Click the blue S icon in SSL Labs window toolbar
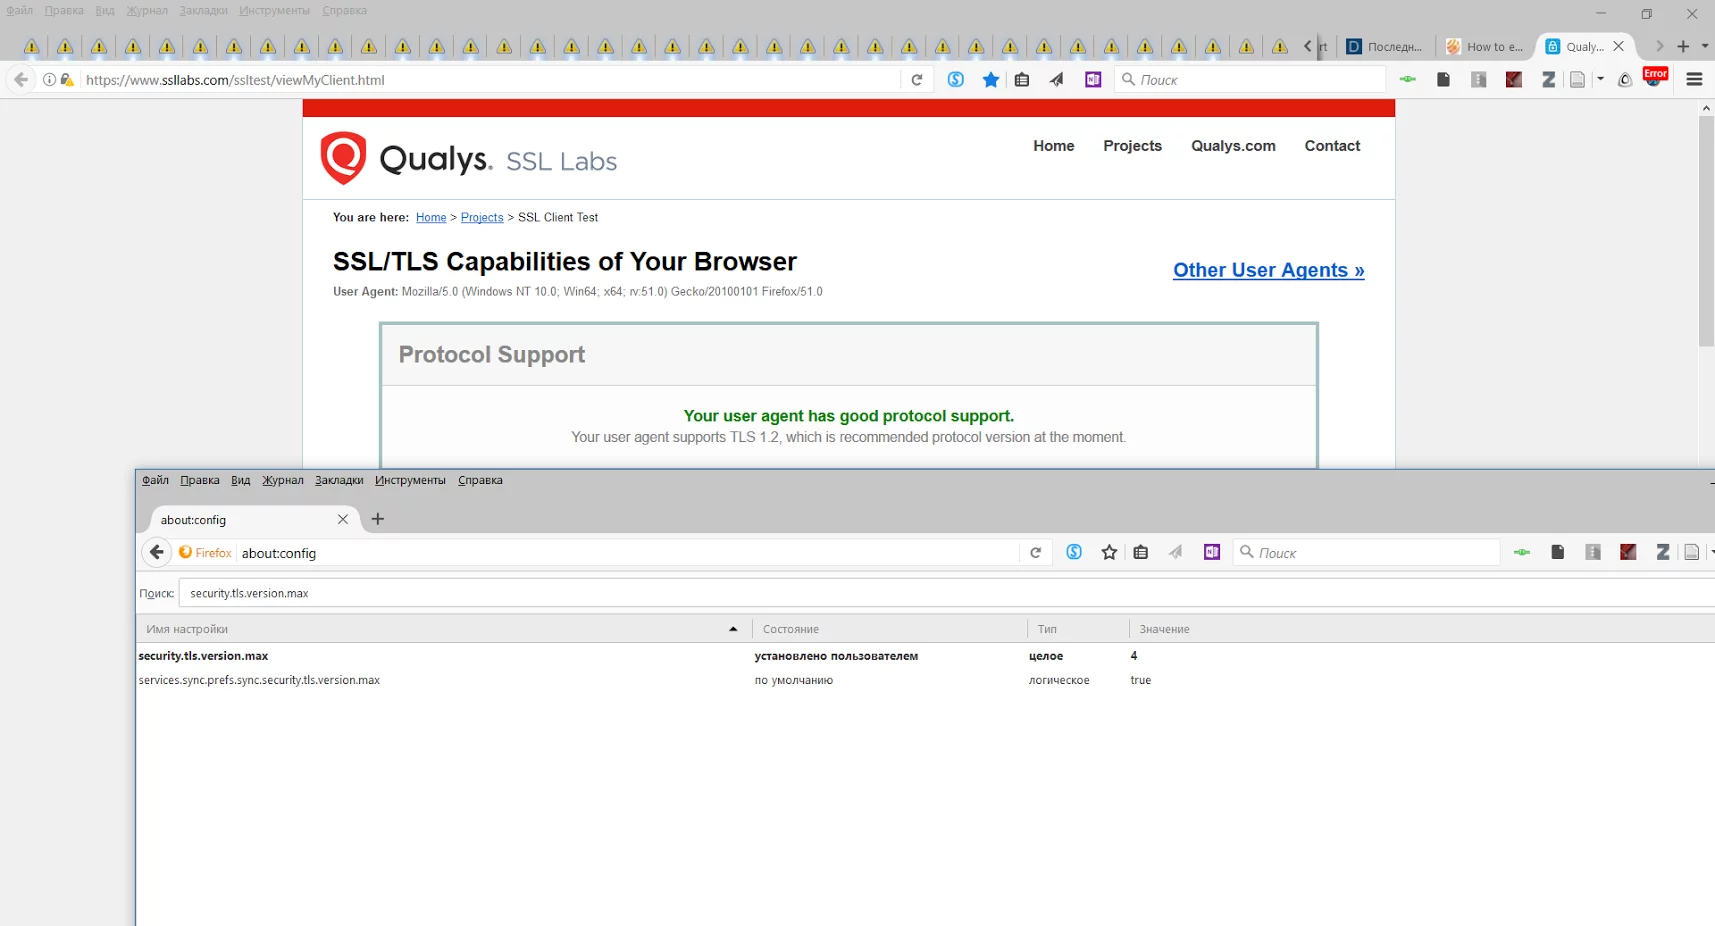This screenshot has height=926, width=1715. click(x=956, y=80)
